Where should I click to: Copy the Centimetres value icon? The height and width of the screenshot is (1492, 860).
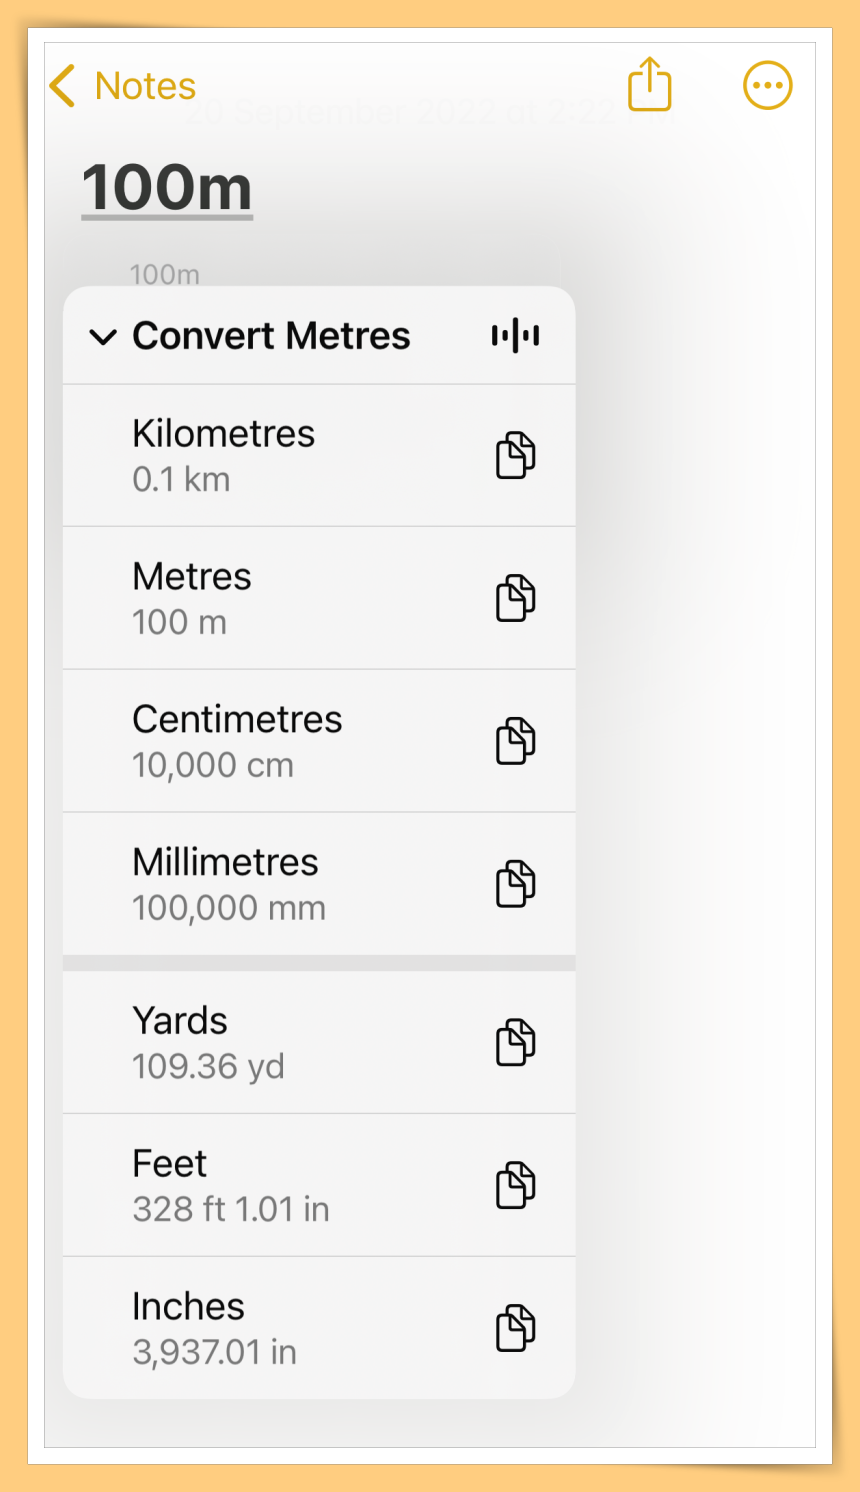click(516, 741)
